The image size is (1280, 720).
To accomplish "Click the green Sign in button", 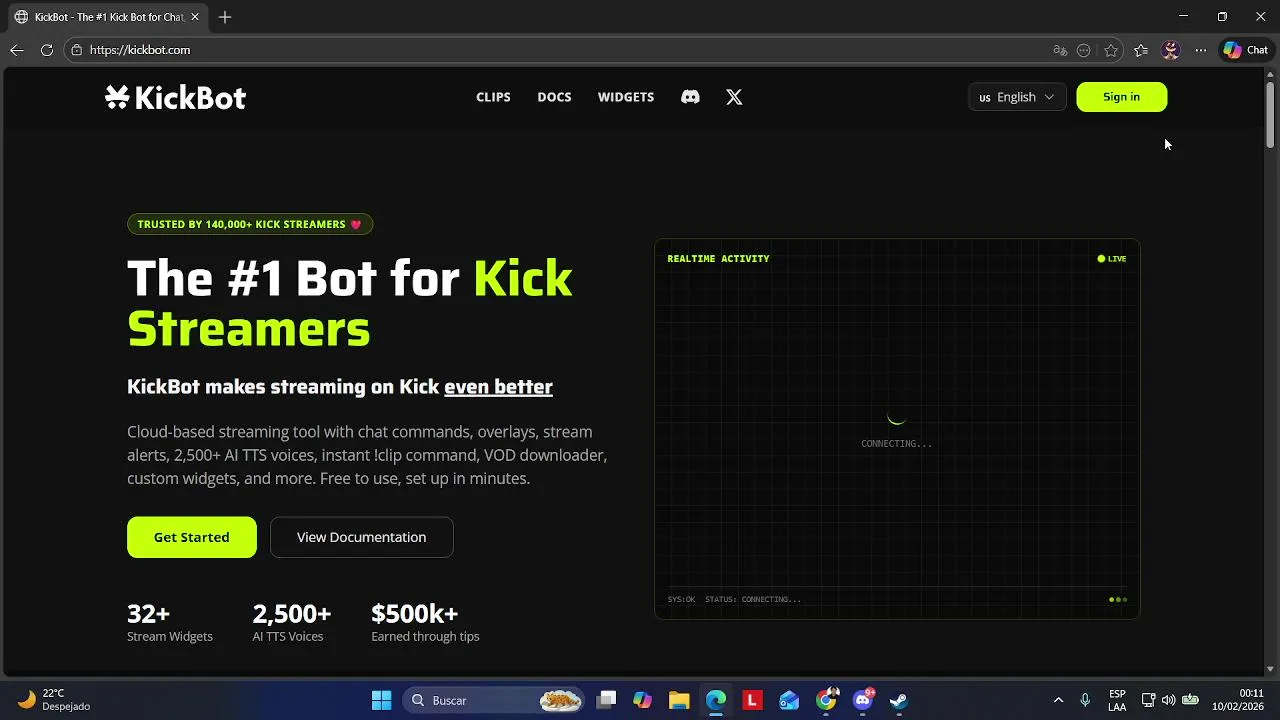I will (1121, 97).
